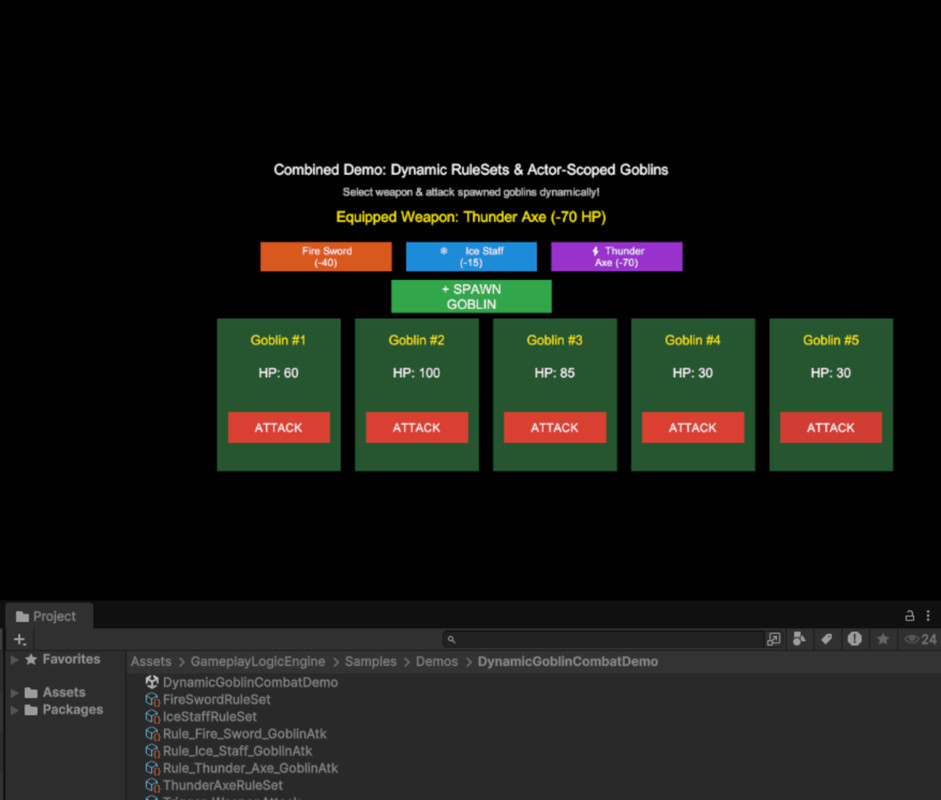The height and width of the screenshot is (800, 941).
Task: Select the FireSwordRuleSet asset
Action: pos(217,700)
